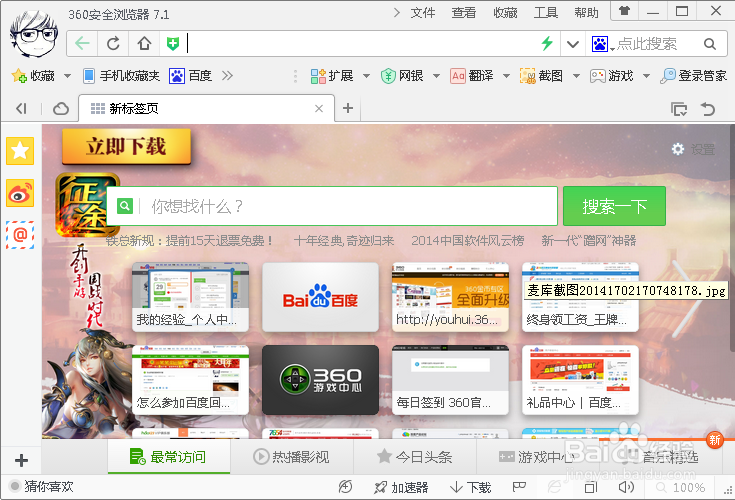The image size is (735, 500).
Task: Go back with the green arrow button
Action: coord(82,44)
